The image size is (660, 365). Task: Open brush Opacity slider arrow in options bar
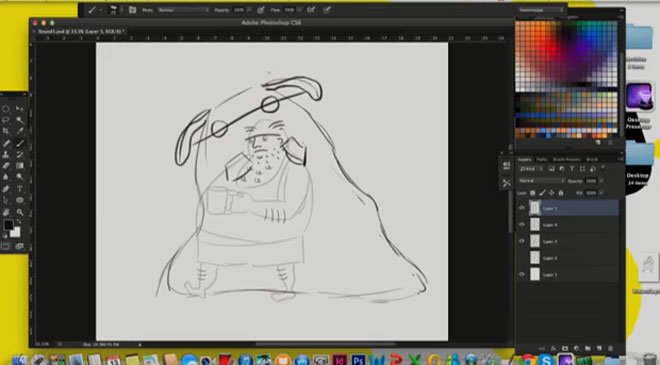(x=249, y=10)
